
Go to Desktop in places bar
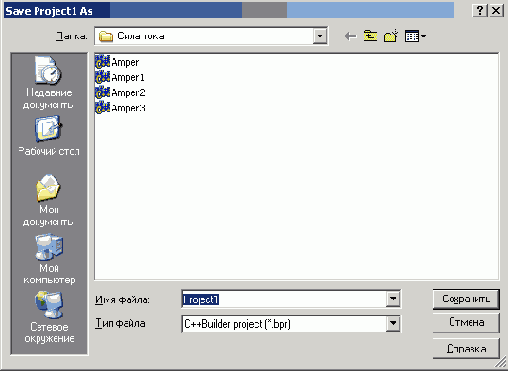click(x=49, y=136)
